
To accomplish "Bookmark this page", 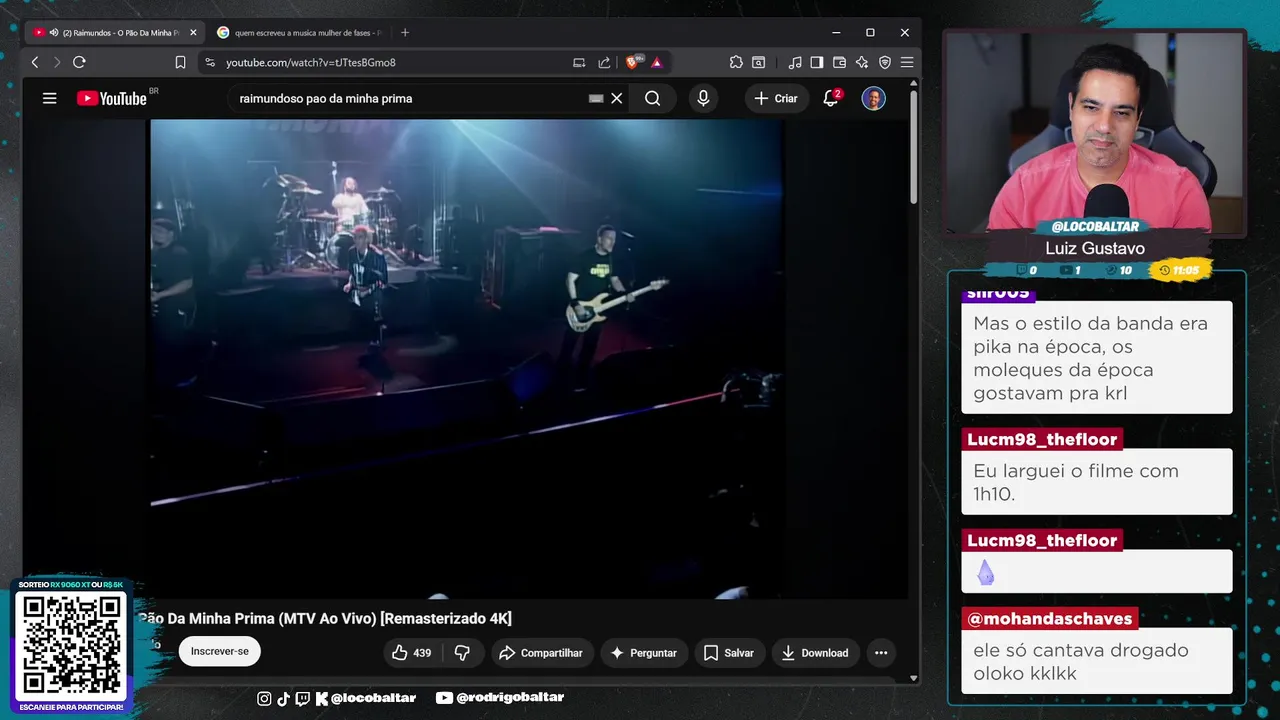I will coord(180,62).
